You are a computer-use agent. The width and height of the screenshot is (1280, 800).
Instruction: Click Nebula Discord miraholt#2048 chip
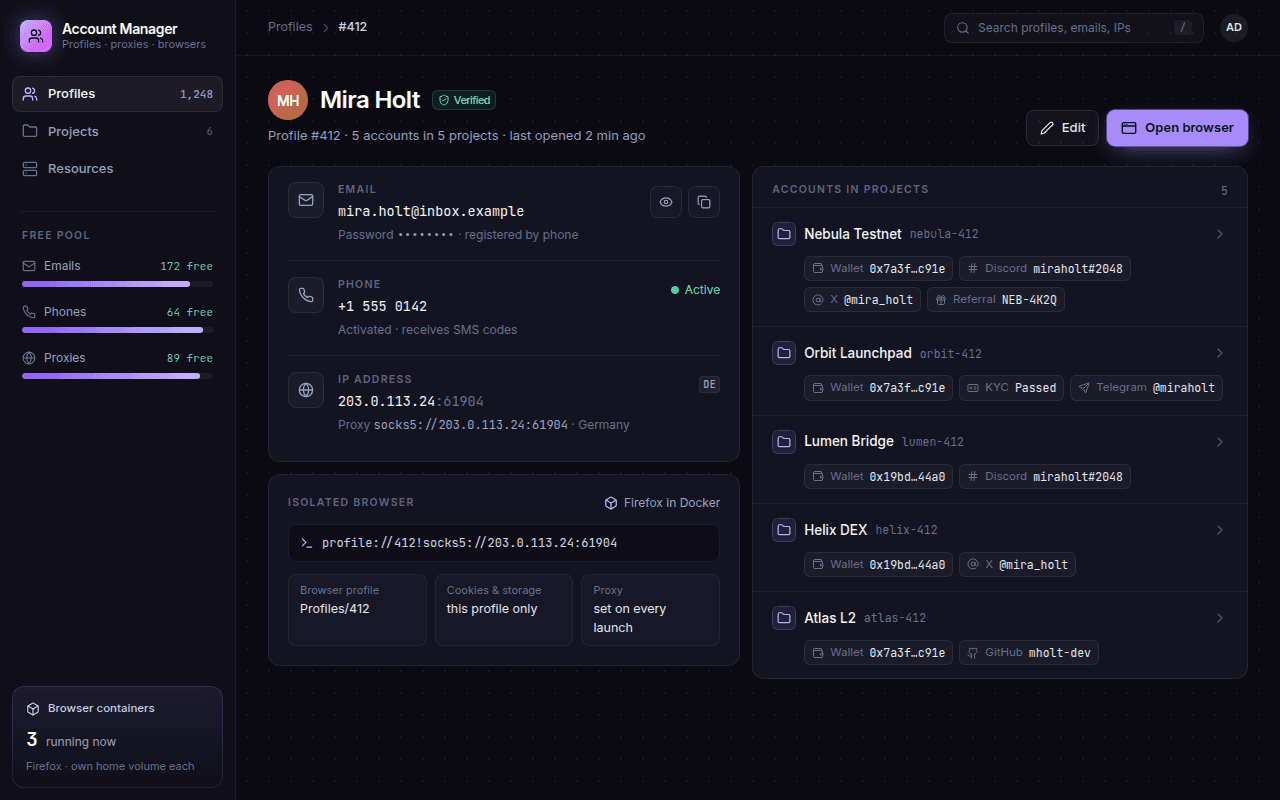point(1045,269)
